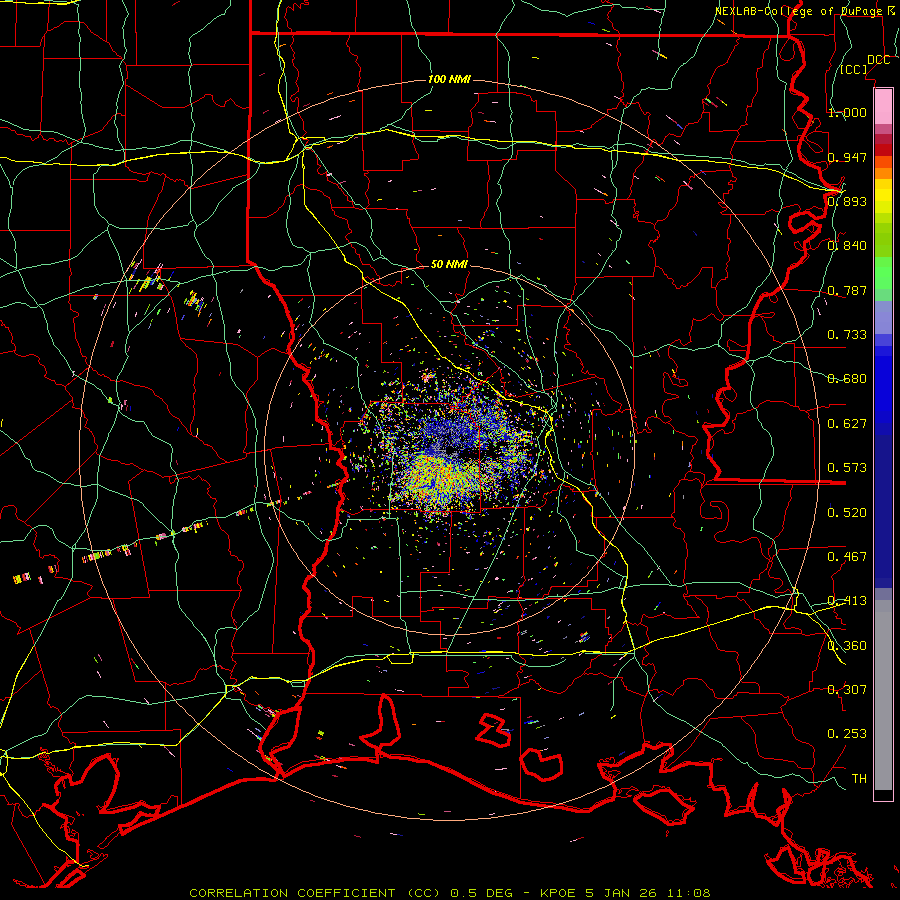Click the KPOE station identifier in the caption

557,893
